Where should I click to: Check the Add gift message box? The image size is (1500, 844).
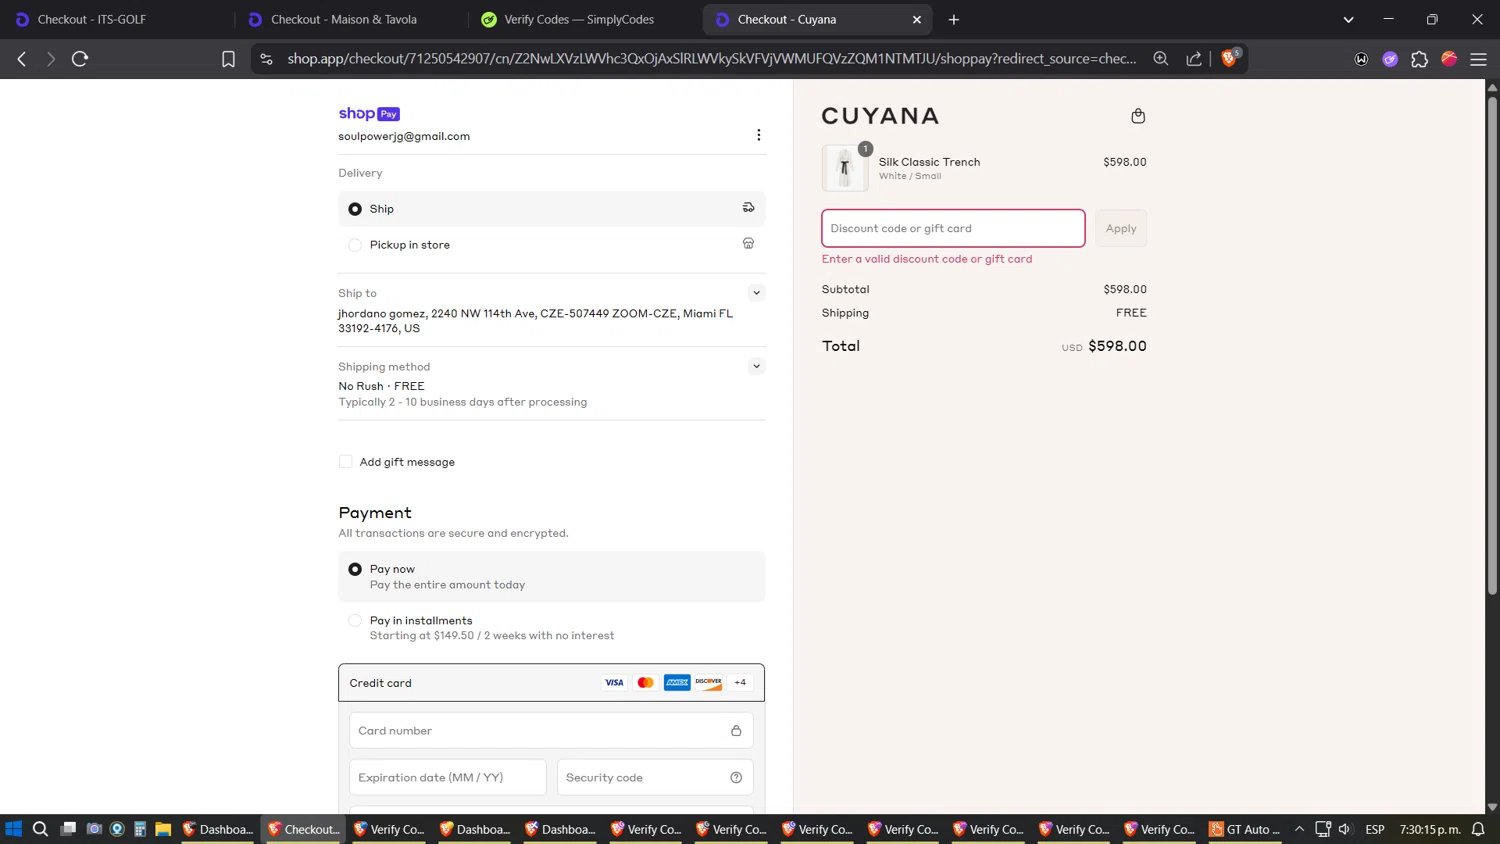(x=346, y=461)
